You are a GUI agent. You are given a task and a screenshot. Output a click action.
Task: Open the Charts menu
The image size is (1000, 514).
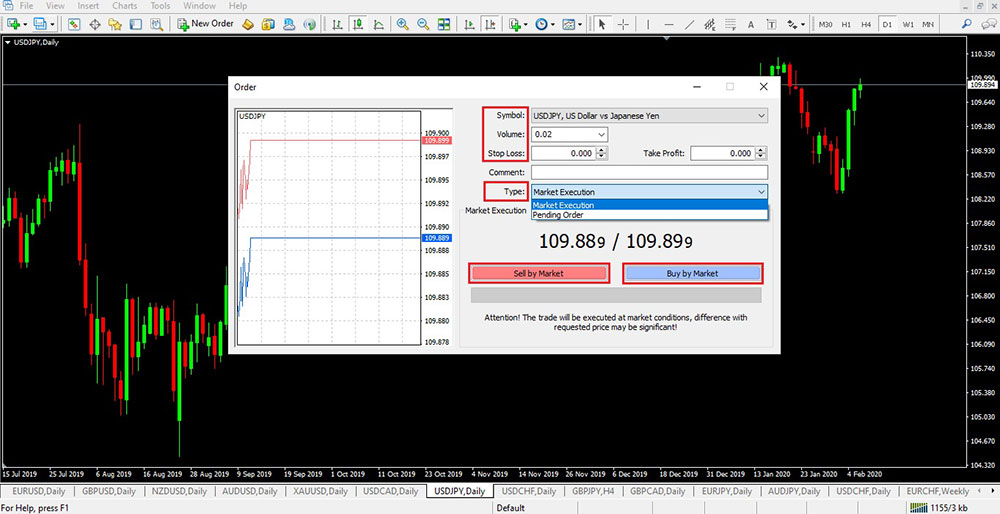pyautogui.click(x=124, y=6)
